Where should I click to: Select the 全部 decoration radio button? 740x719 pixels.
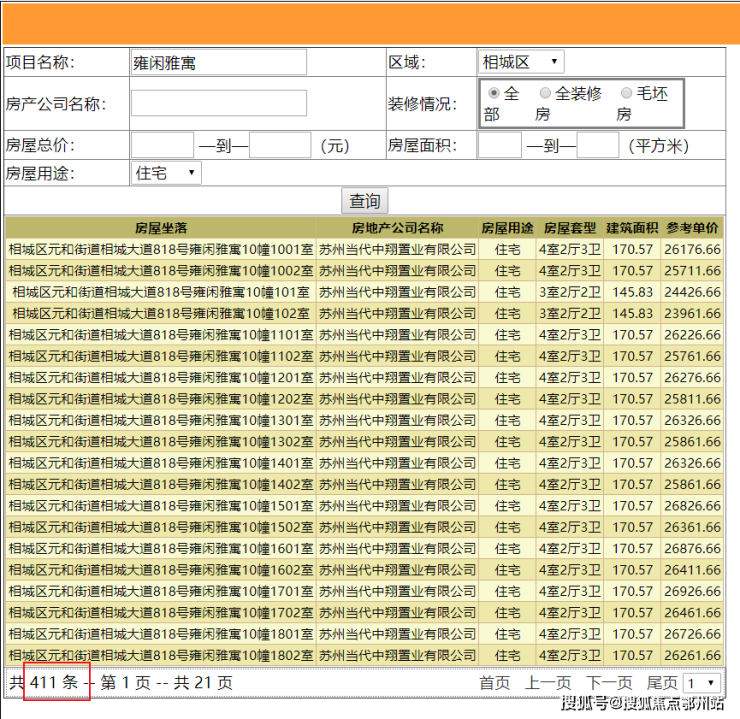494,93
